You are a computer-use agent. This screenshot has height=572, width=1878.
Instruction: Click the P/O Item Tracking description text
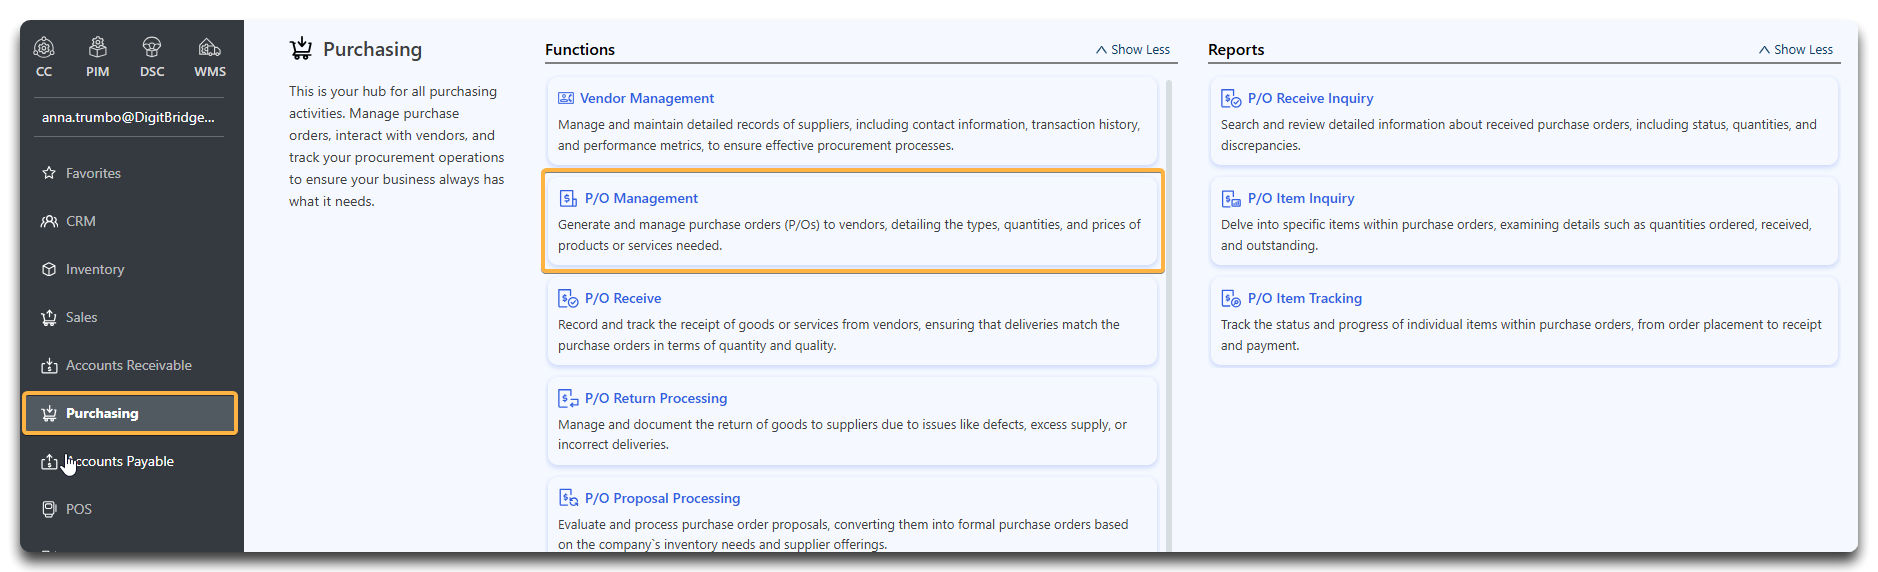1521,335
